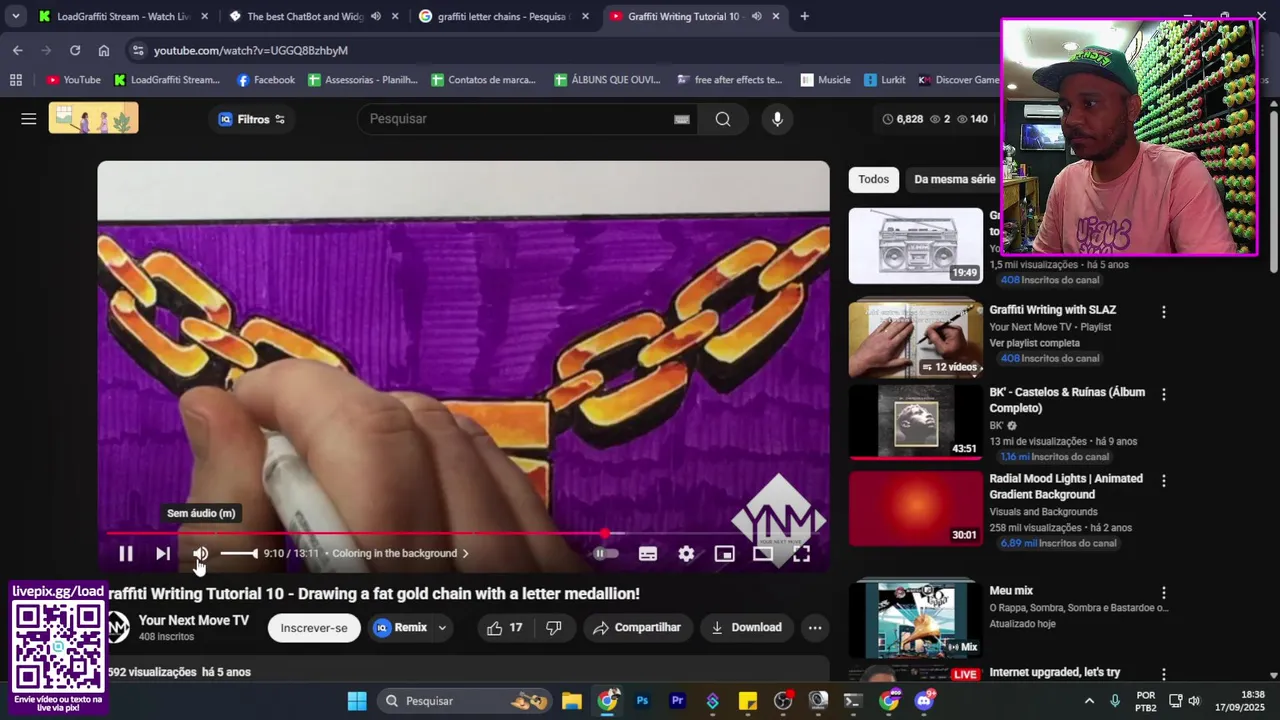1280x720 pixels.
Task: Click the Remix button
Action: tap(400, 628)
